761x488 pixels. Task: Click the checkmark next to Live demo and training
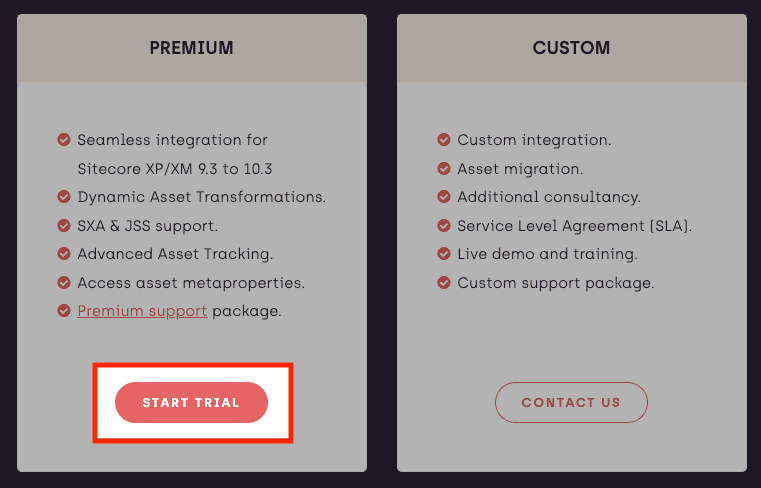click(444, 254)
